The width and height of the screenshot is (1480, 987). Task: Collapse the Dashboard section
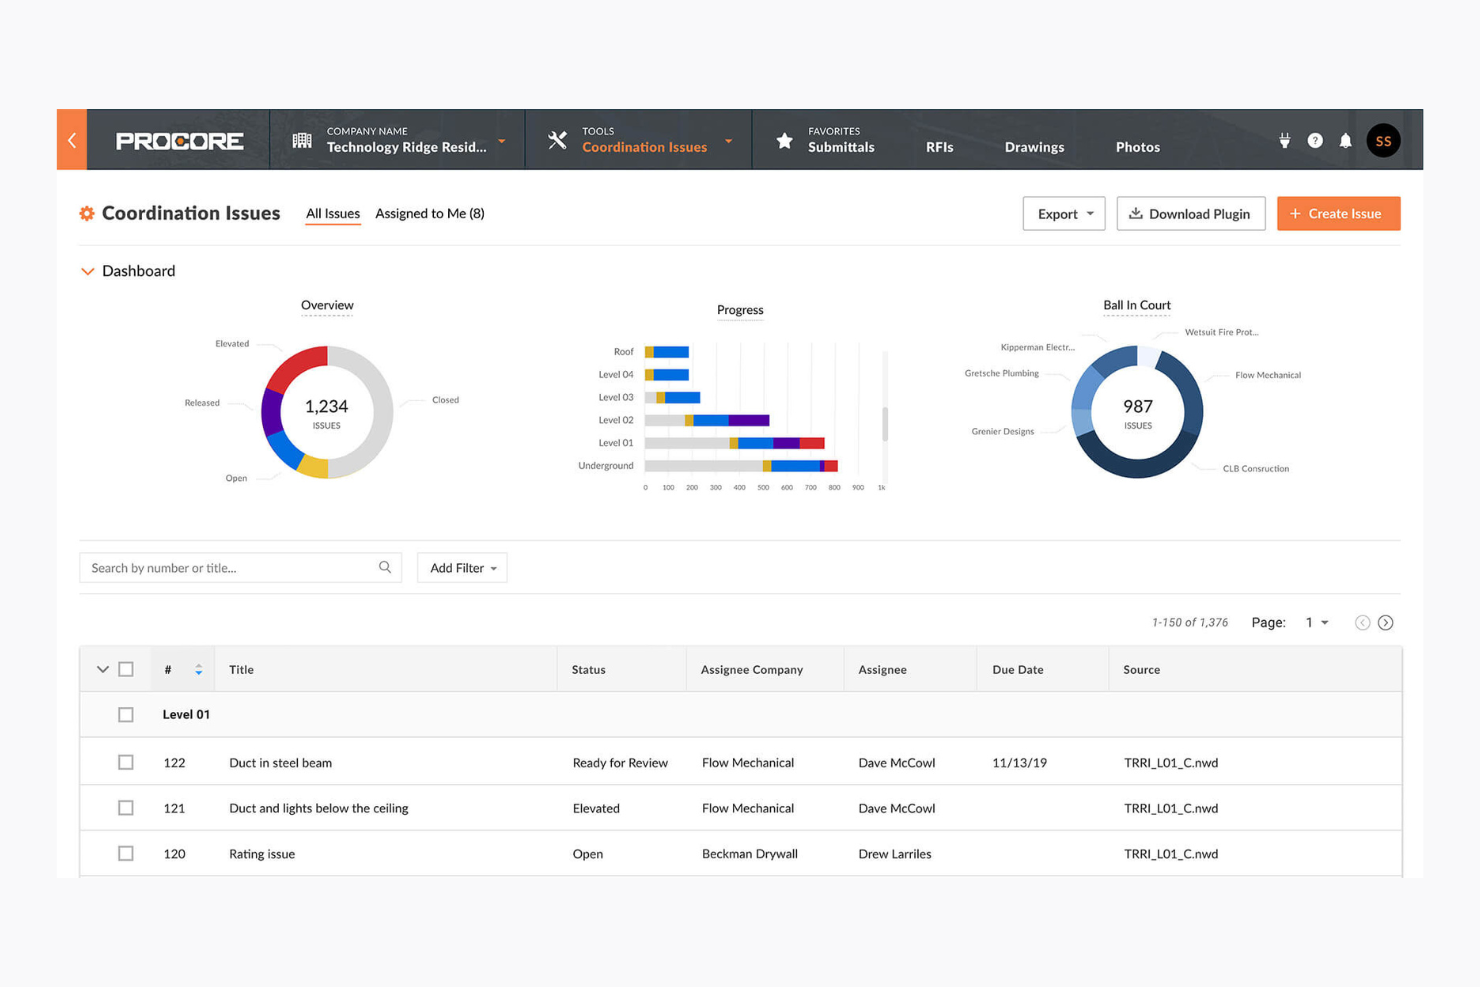[88, 271]
